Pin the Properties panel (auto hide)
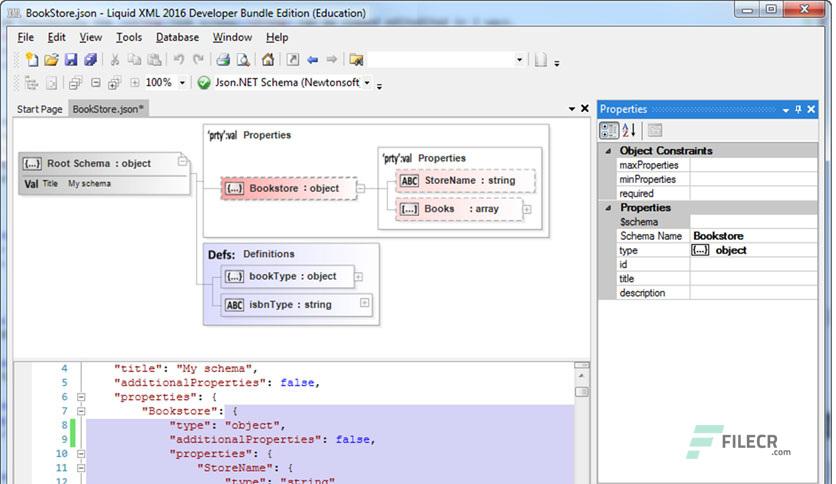 [798, 109]
